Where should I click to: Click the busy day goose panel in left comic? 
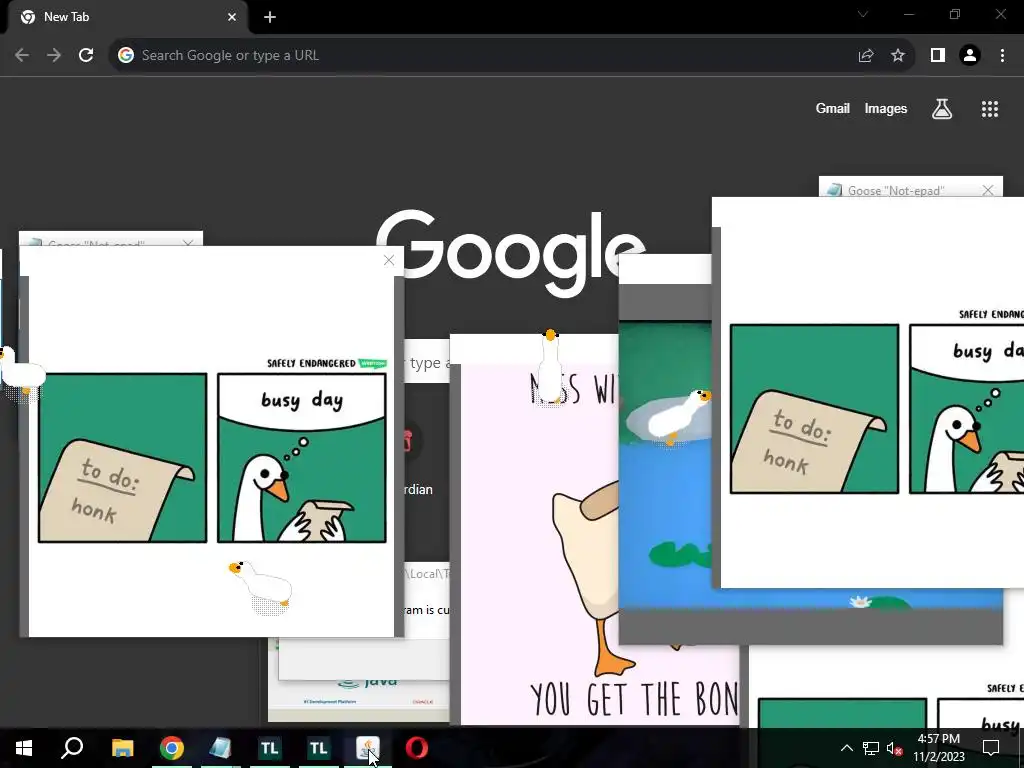[x=302, y=458]
